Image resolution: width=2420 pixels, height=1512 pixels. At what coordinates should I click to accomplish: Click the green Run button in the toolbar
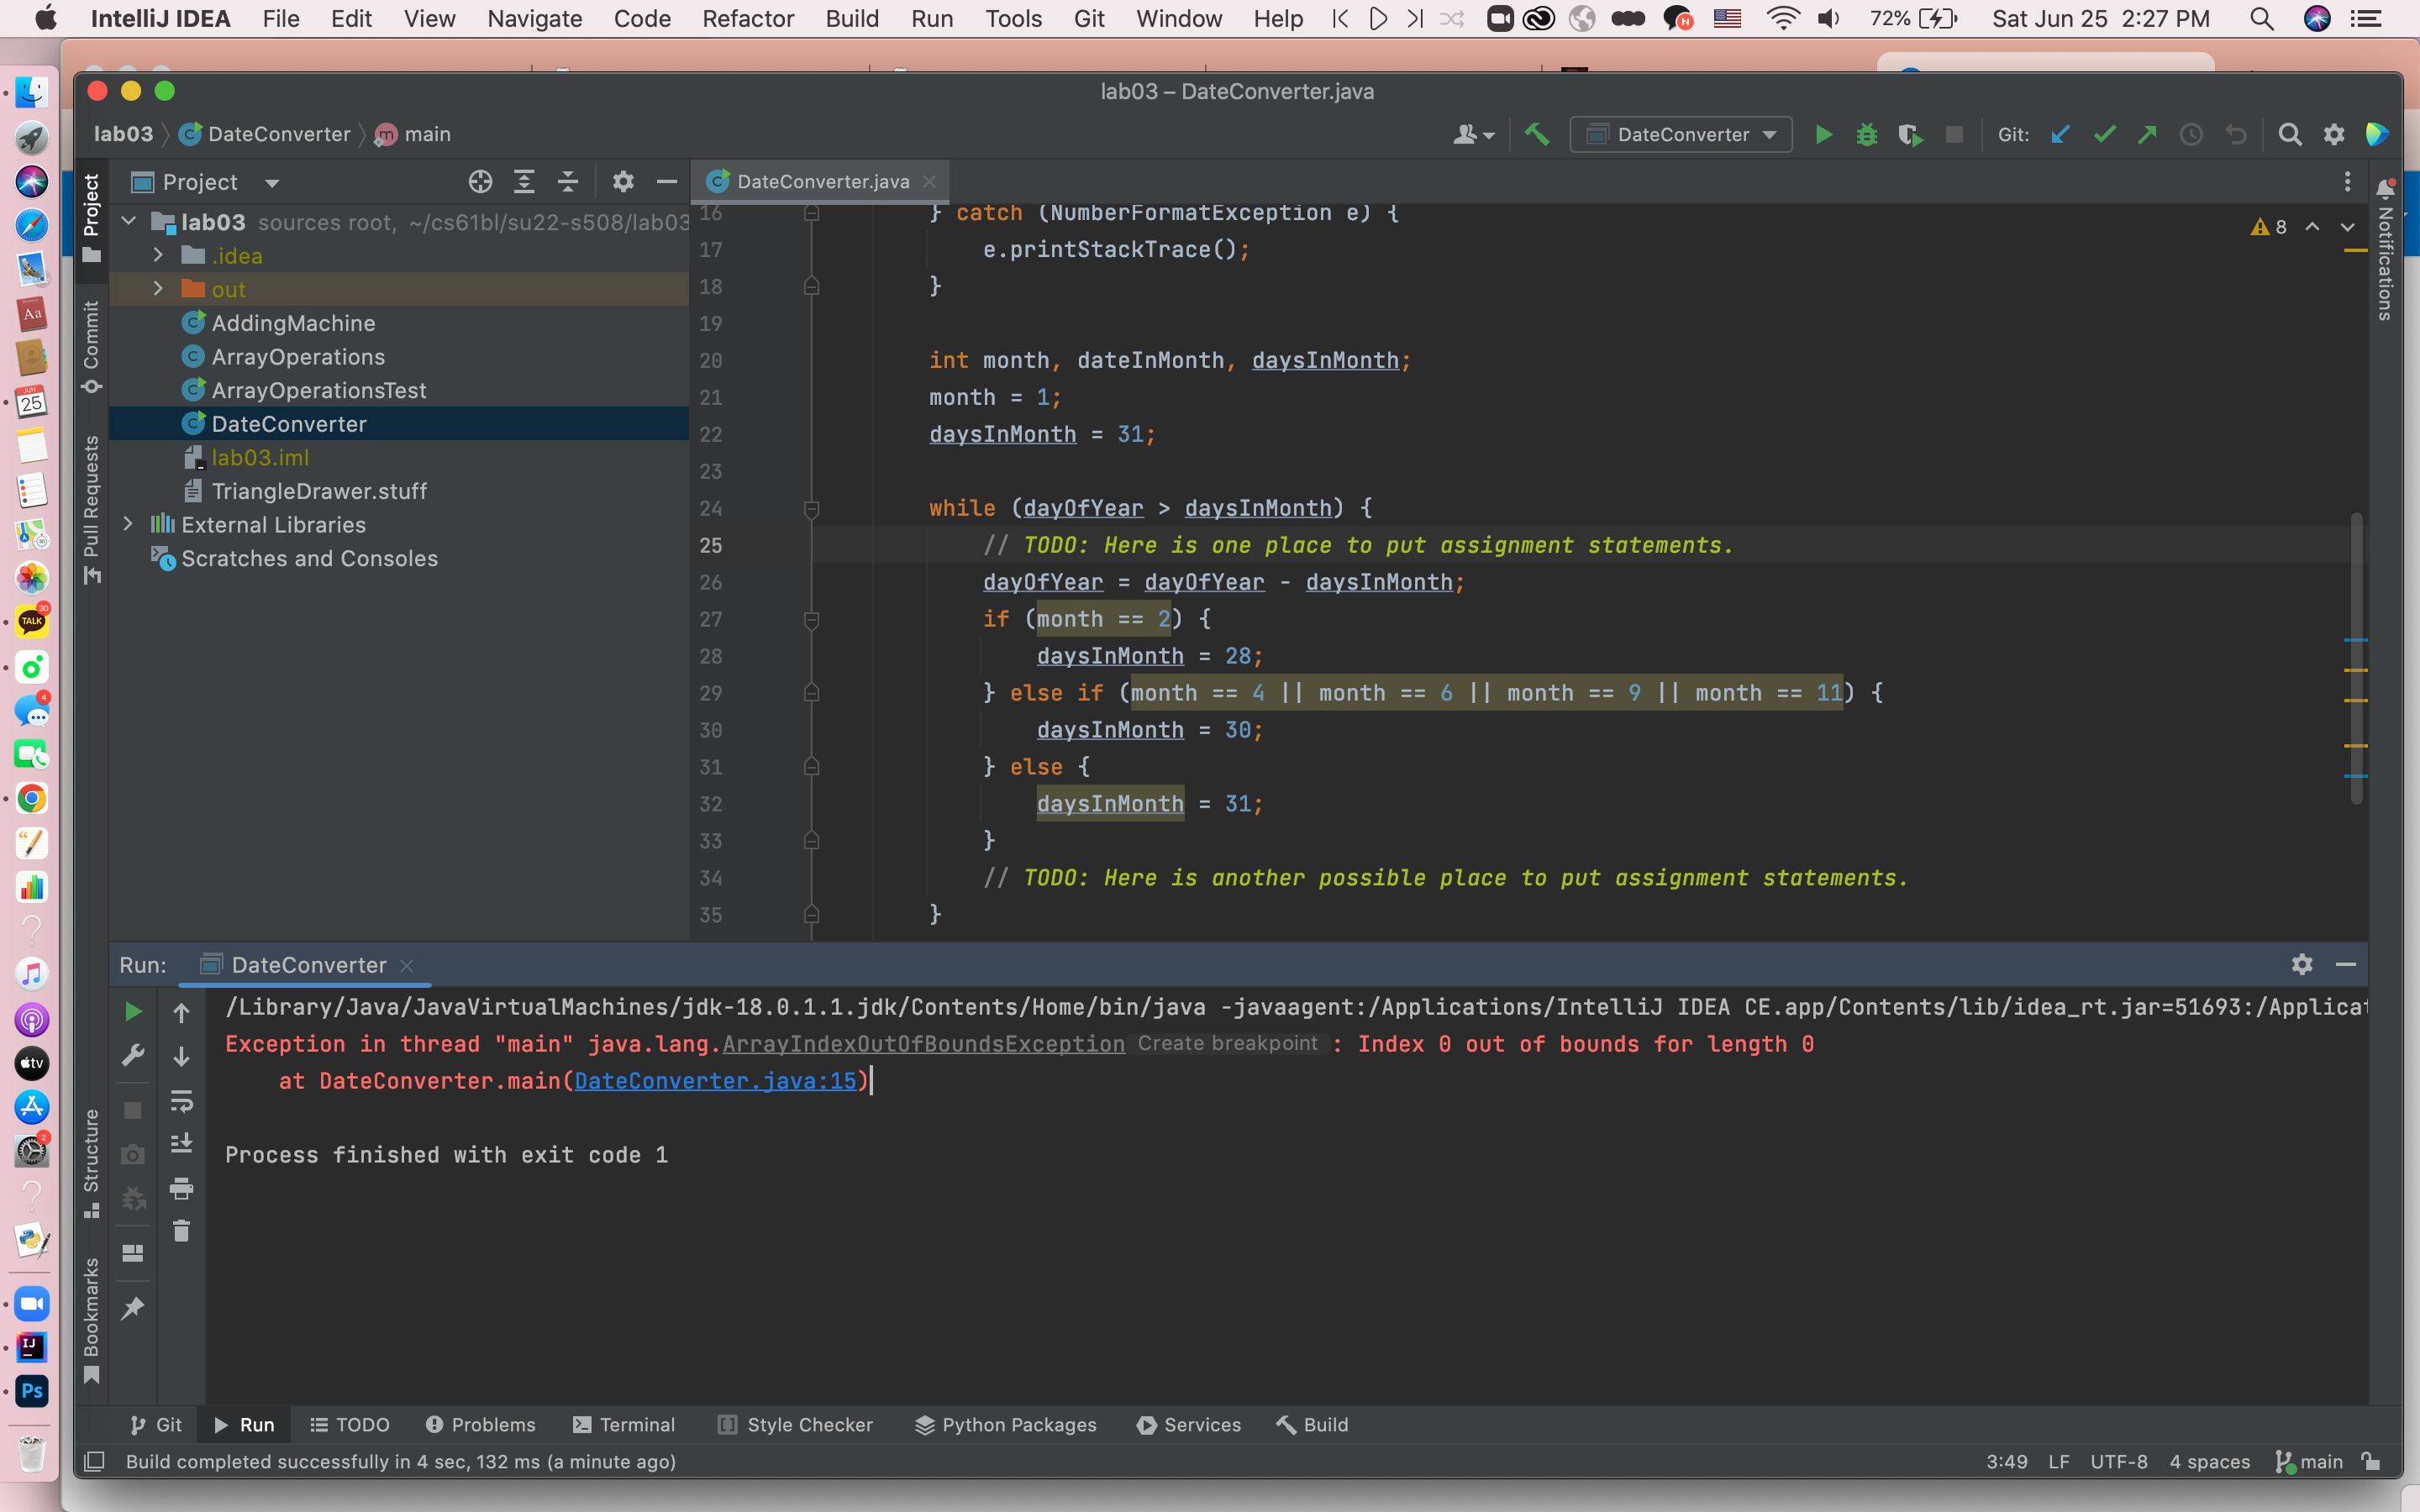point(1823,134)
